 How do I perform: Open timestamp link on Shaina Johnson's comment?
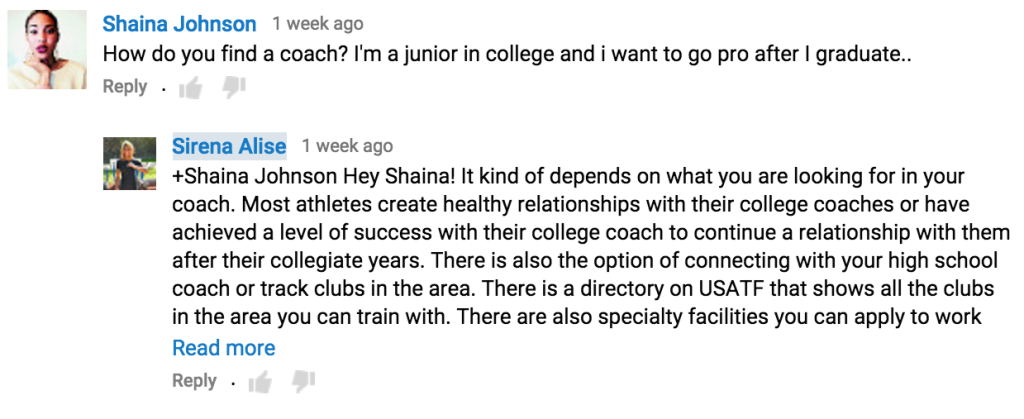pos(318,24)
